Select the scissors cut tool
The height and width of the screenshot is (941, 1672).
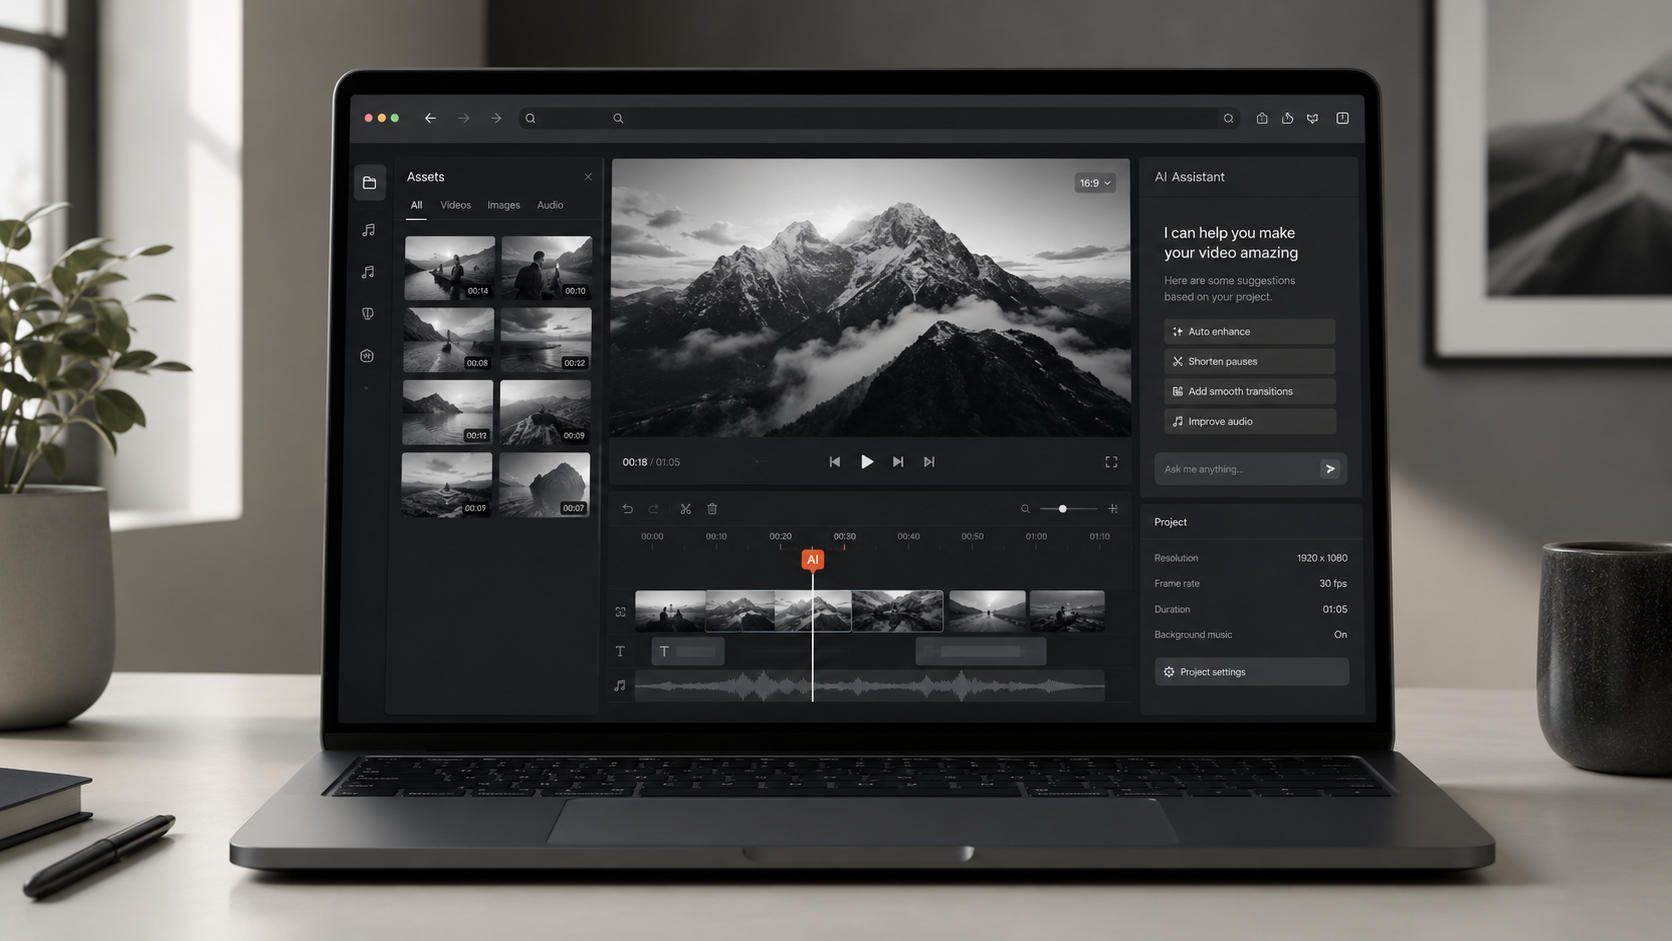(685, 509)
